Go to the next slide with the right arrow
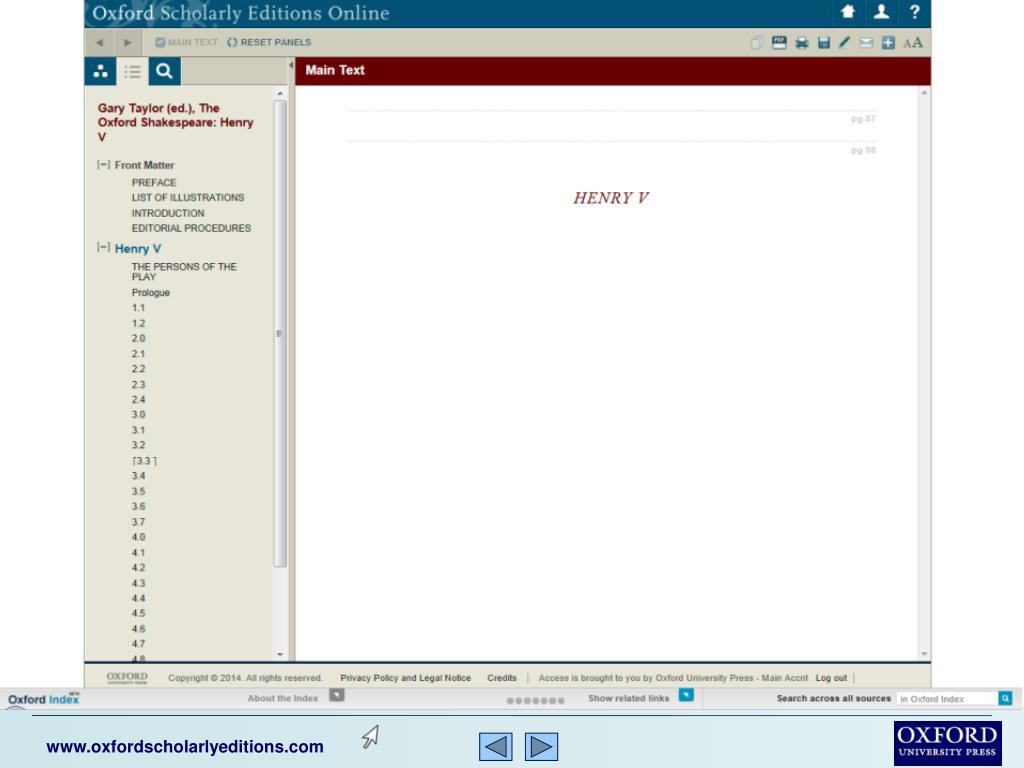 [541, 746]
